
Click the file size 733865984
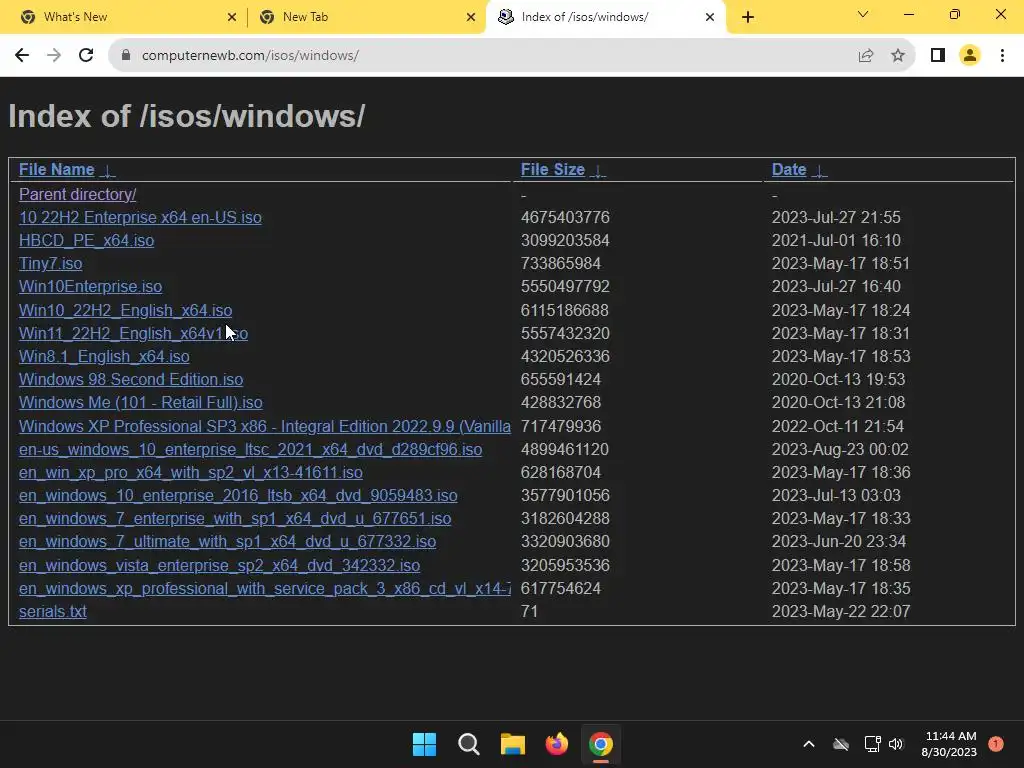pyautogui.click(x=560, y=264)
